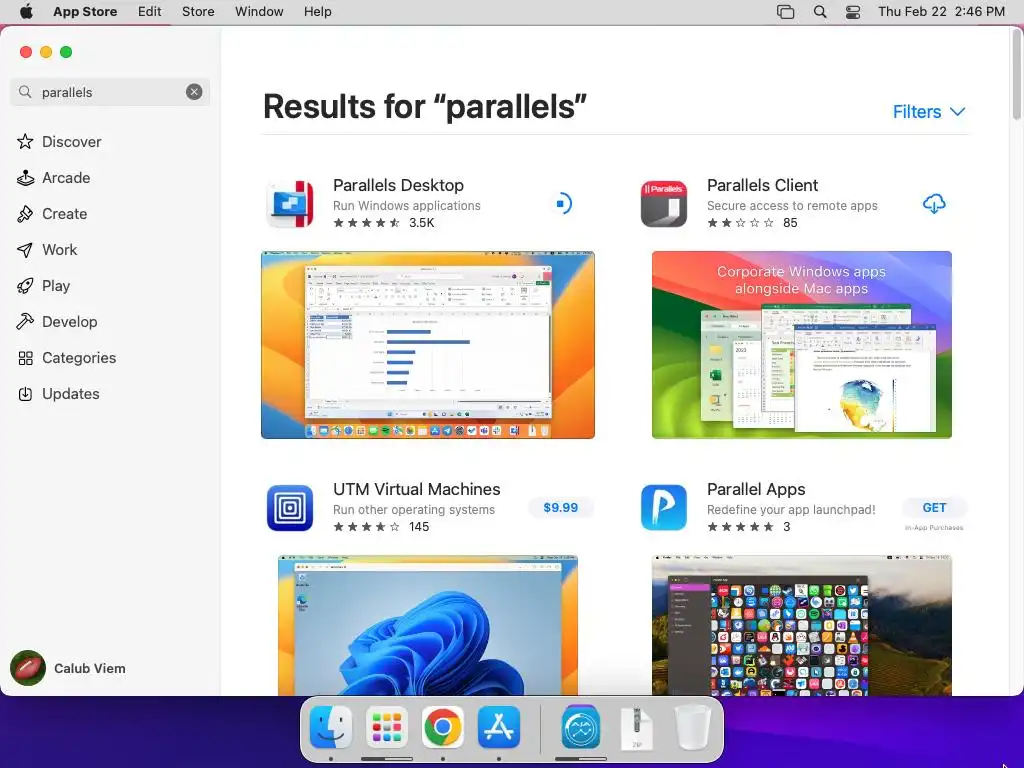Open the UTM Virtual Machines title

[x=417, y=489]
